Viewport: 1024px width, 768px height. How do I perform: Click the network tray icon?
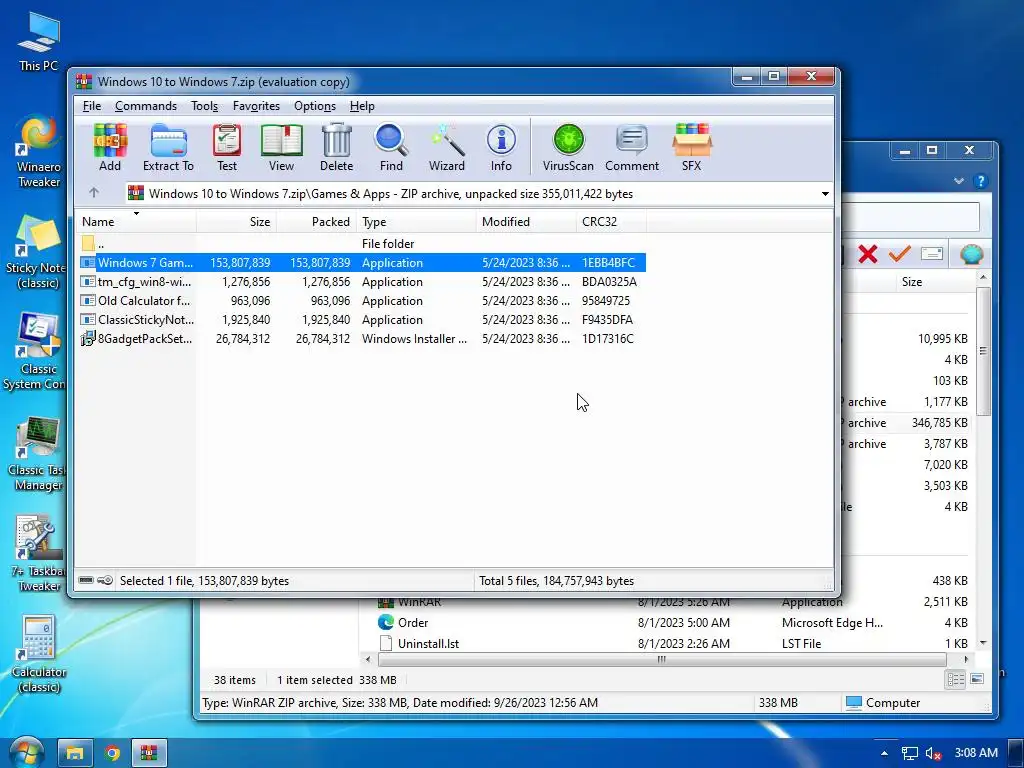909,753
